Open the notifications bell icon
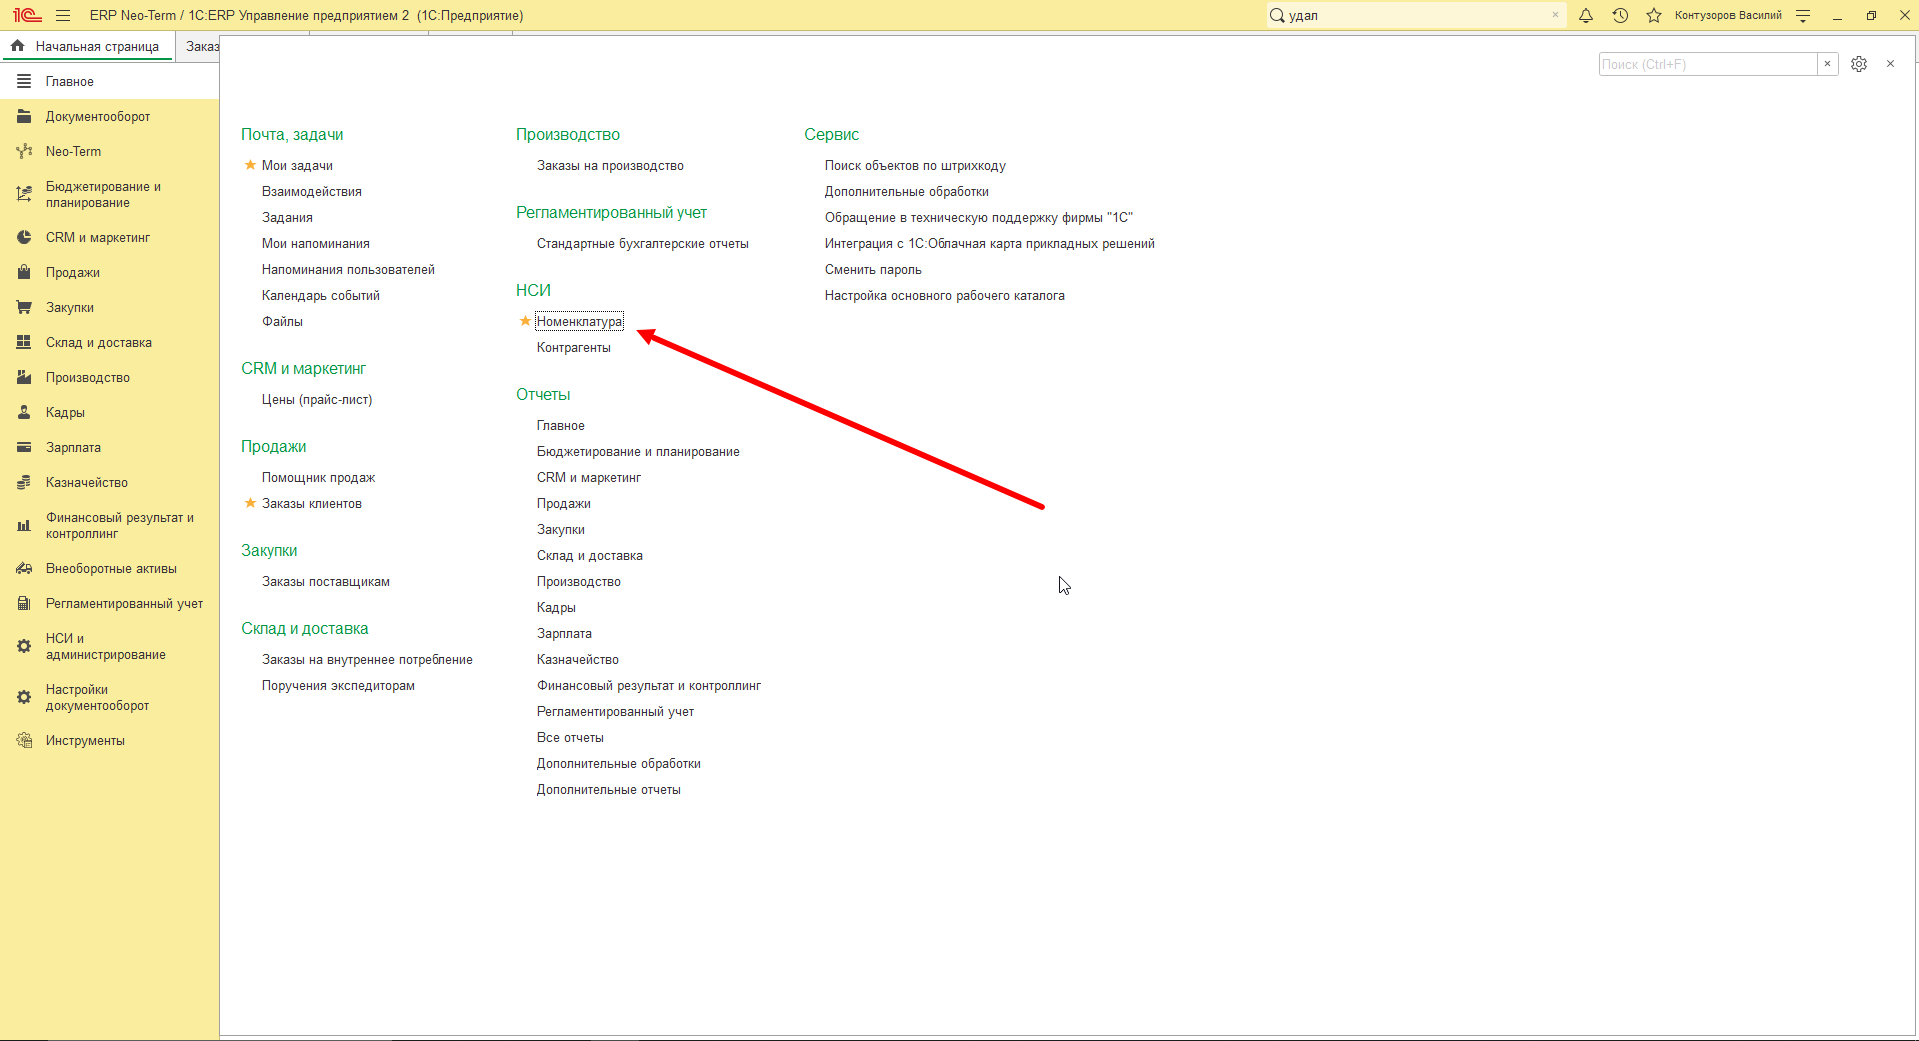The height and width of the screenshot is (1041, 1919). point(1586,15)
